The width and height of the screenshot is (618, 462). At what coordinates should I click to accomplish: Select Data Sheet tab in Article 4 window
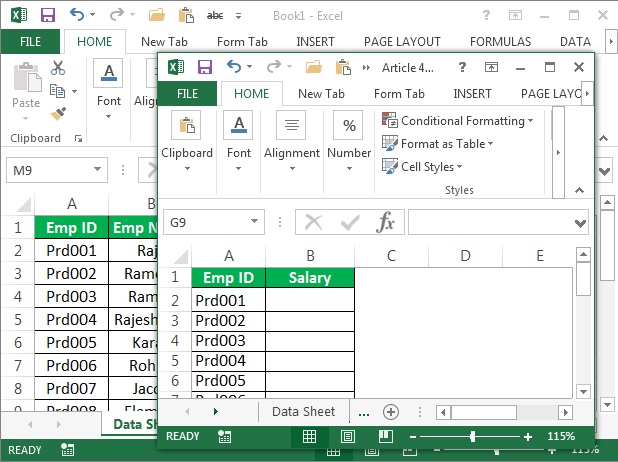[x=303, y=412]
